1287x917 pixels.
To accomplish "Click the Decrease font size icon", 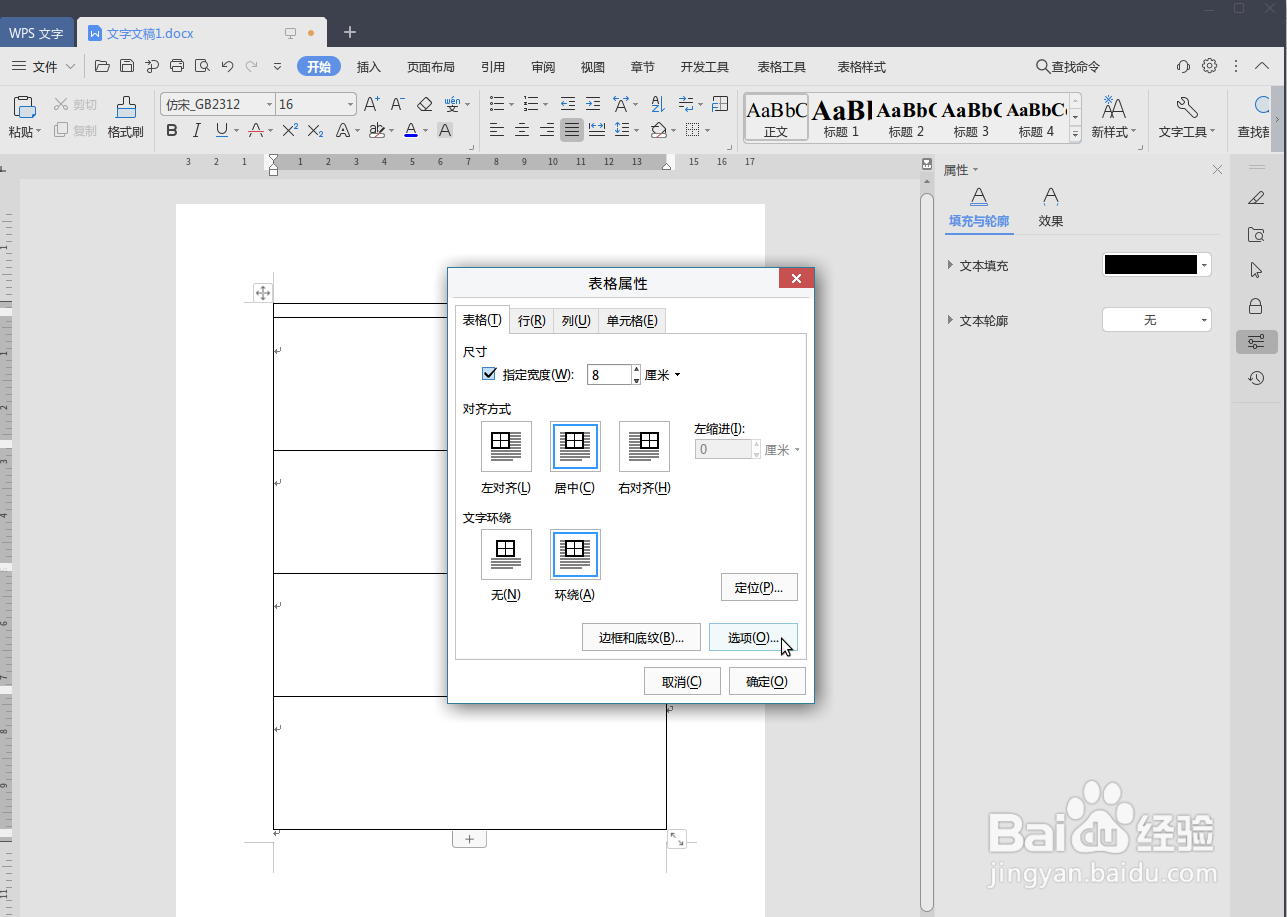I will pos(397,104).
